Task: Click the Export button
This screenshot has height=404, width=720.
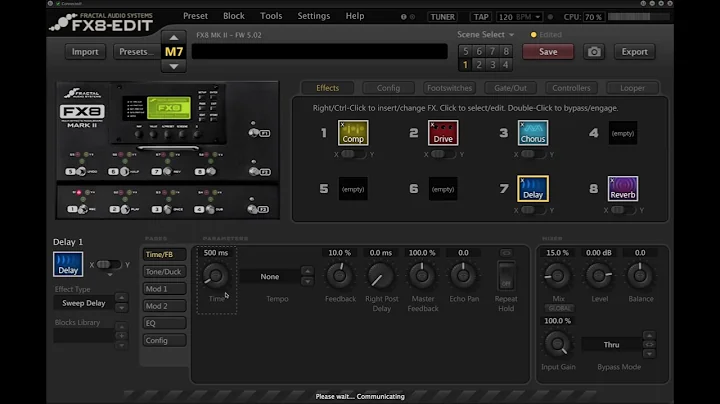Action: tap(635, 52)
